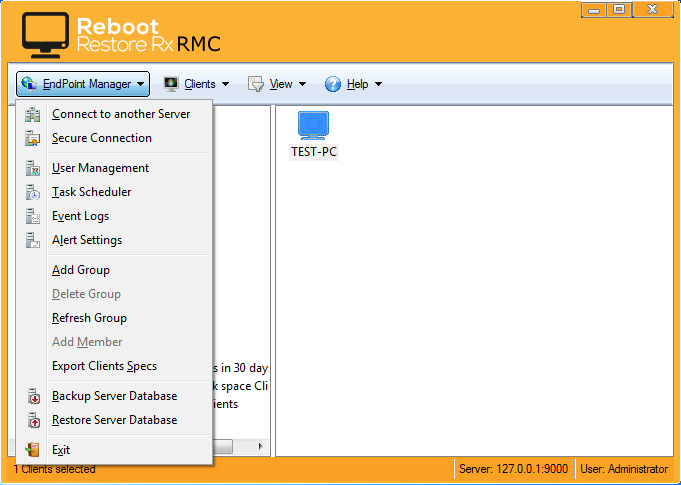Viewport: 681px width, 485px height.
Task: Choose Export Clients Specs
Action: (114, 366)
